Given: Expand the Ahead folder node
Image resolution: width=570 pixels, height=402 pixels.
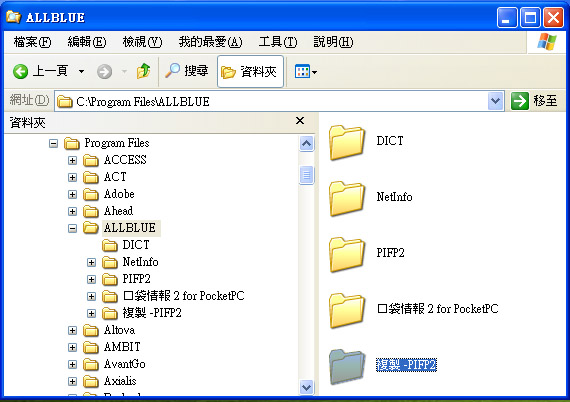Looking at the screenshot, I should tap(72, 212).
